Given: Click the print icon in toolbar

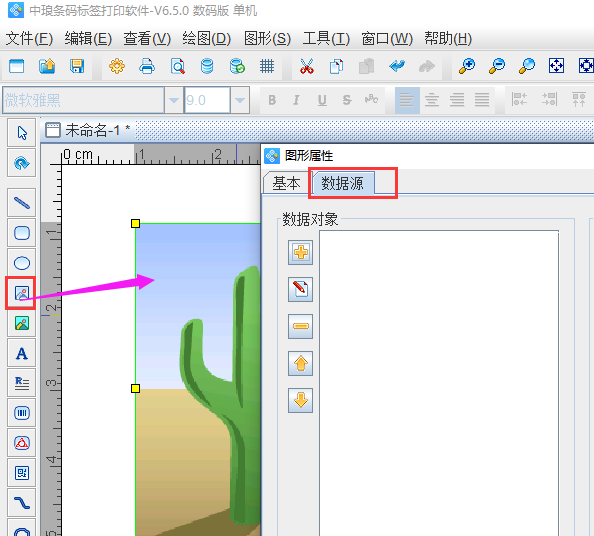Looking at the screenshot, I should tap(147, 66).
